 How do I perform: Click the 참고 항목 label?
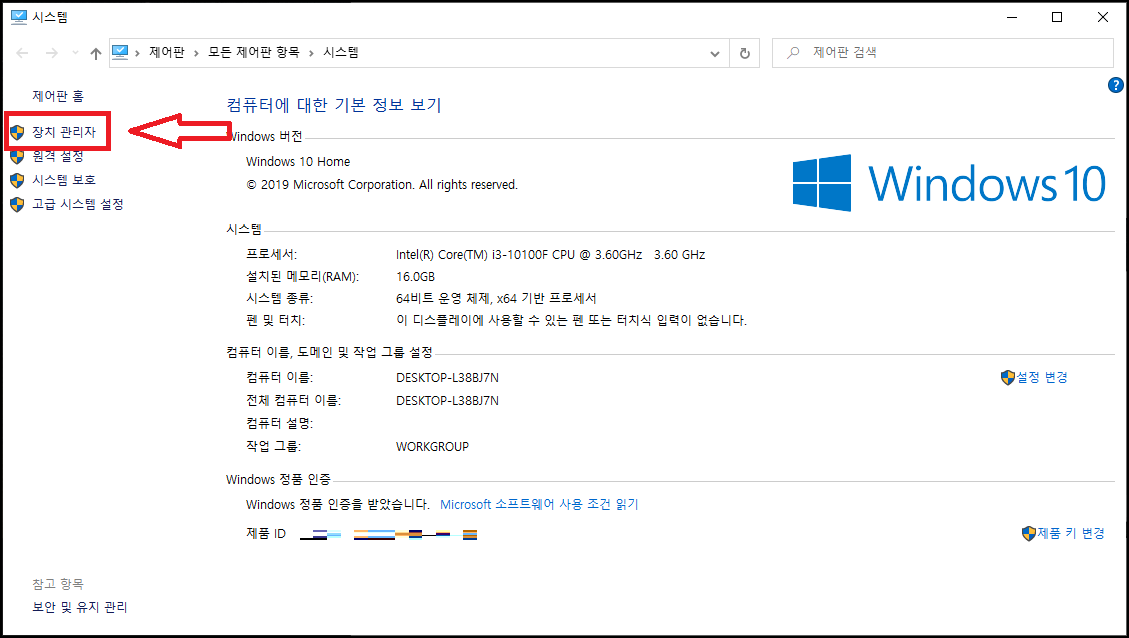point(58,583)
